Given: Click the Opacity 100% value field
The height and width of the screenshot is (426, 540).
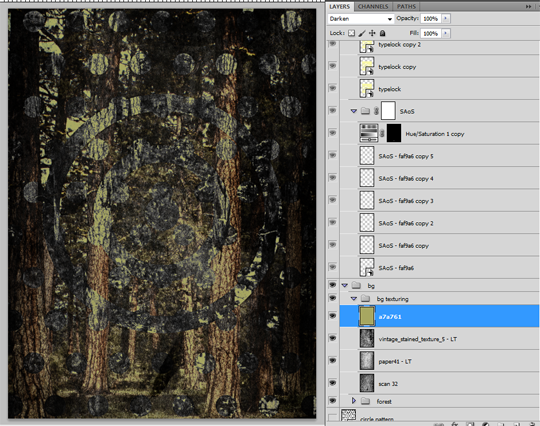Looking at the screenshot, I should (x=430, y=19).
